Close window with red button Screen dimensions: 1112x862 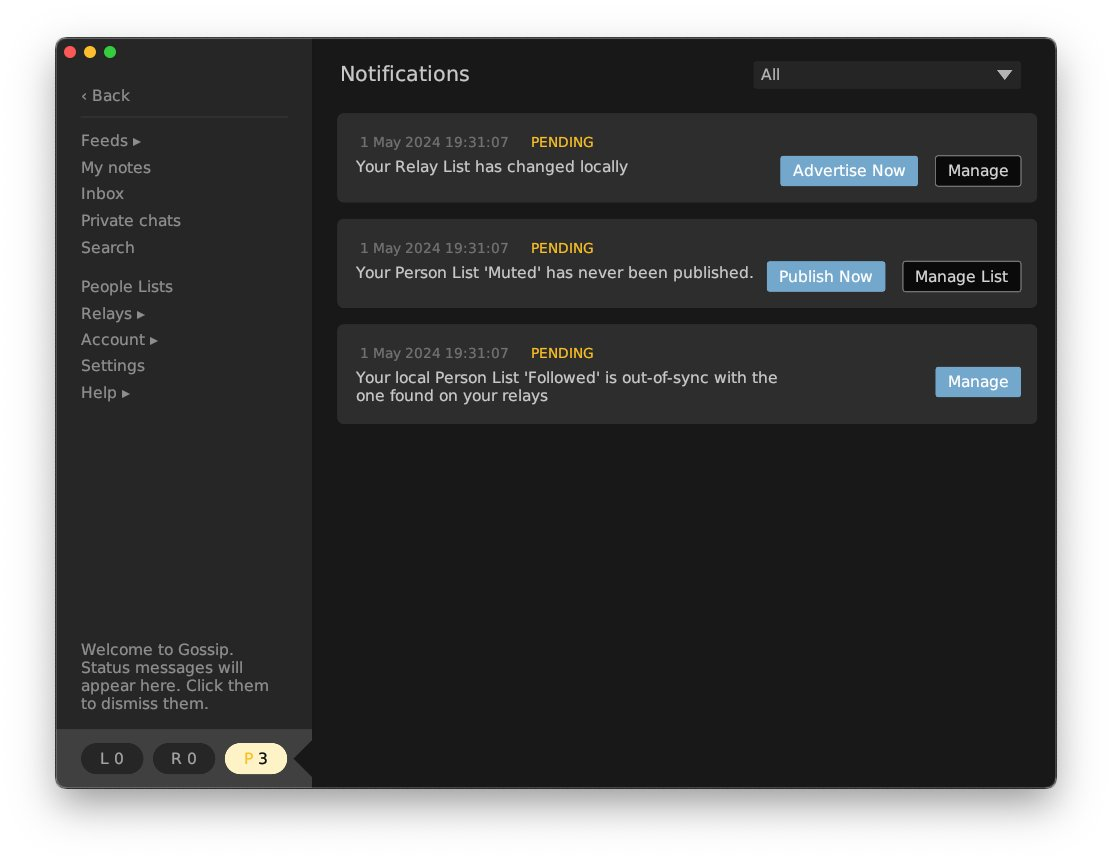pos(70,52)
